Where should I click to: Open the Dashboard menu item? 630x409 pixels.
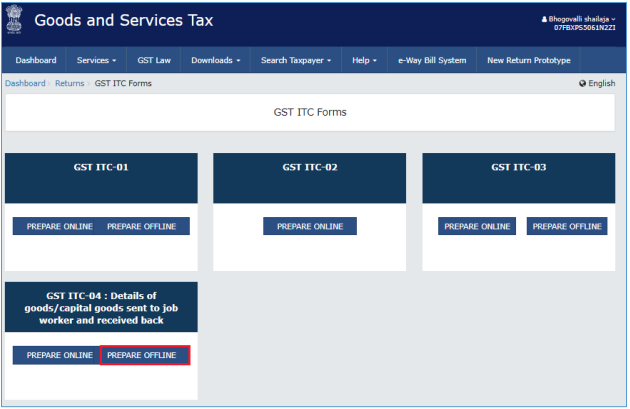(36, 60)
